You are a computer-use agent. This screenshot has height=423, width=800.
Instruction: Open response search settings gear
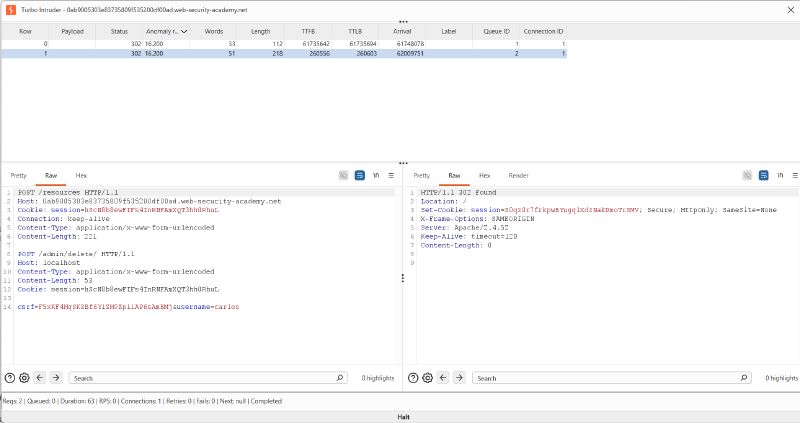pos(428,378)
